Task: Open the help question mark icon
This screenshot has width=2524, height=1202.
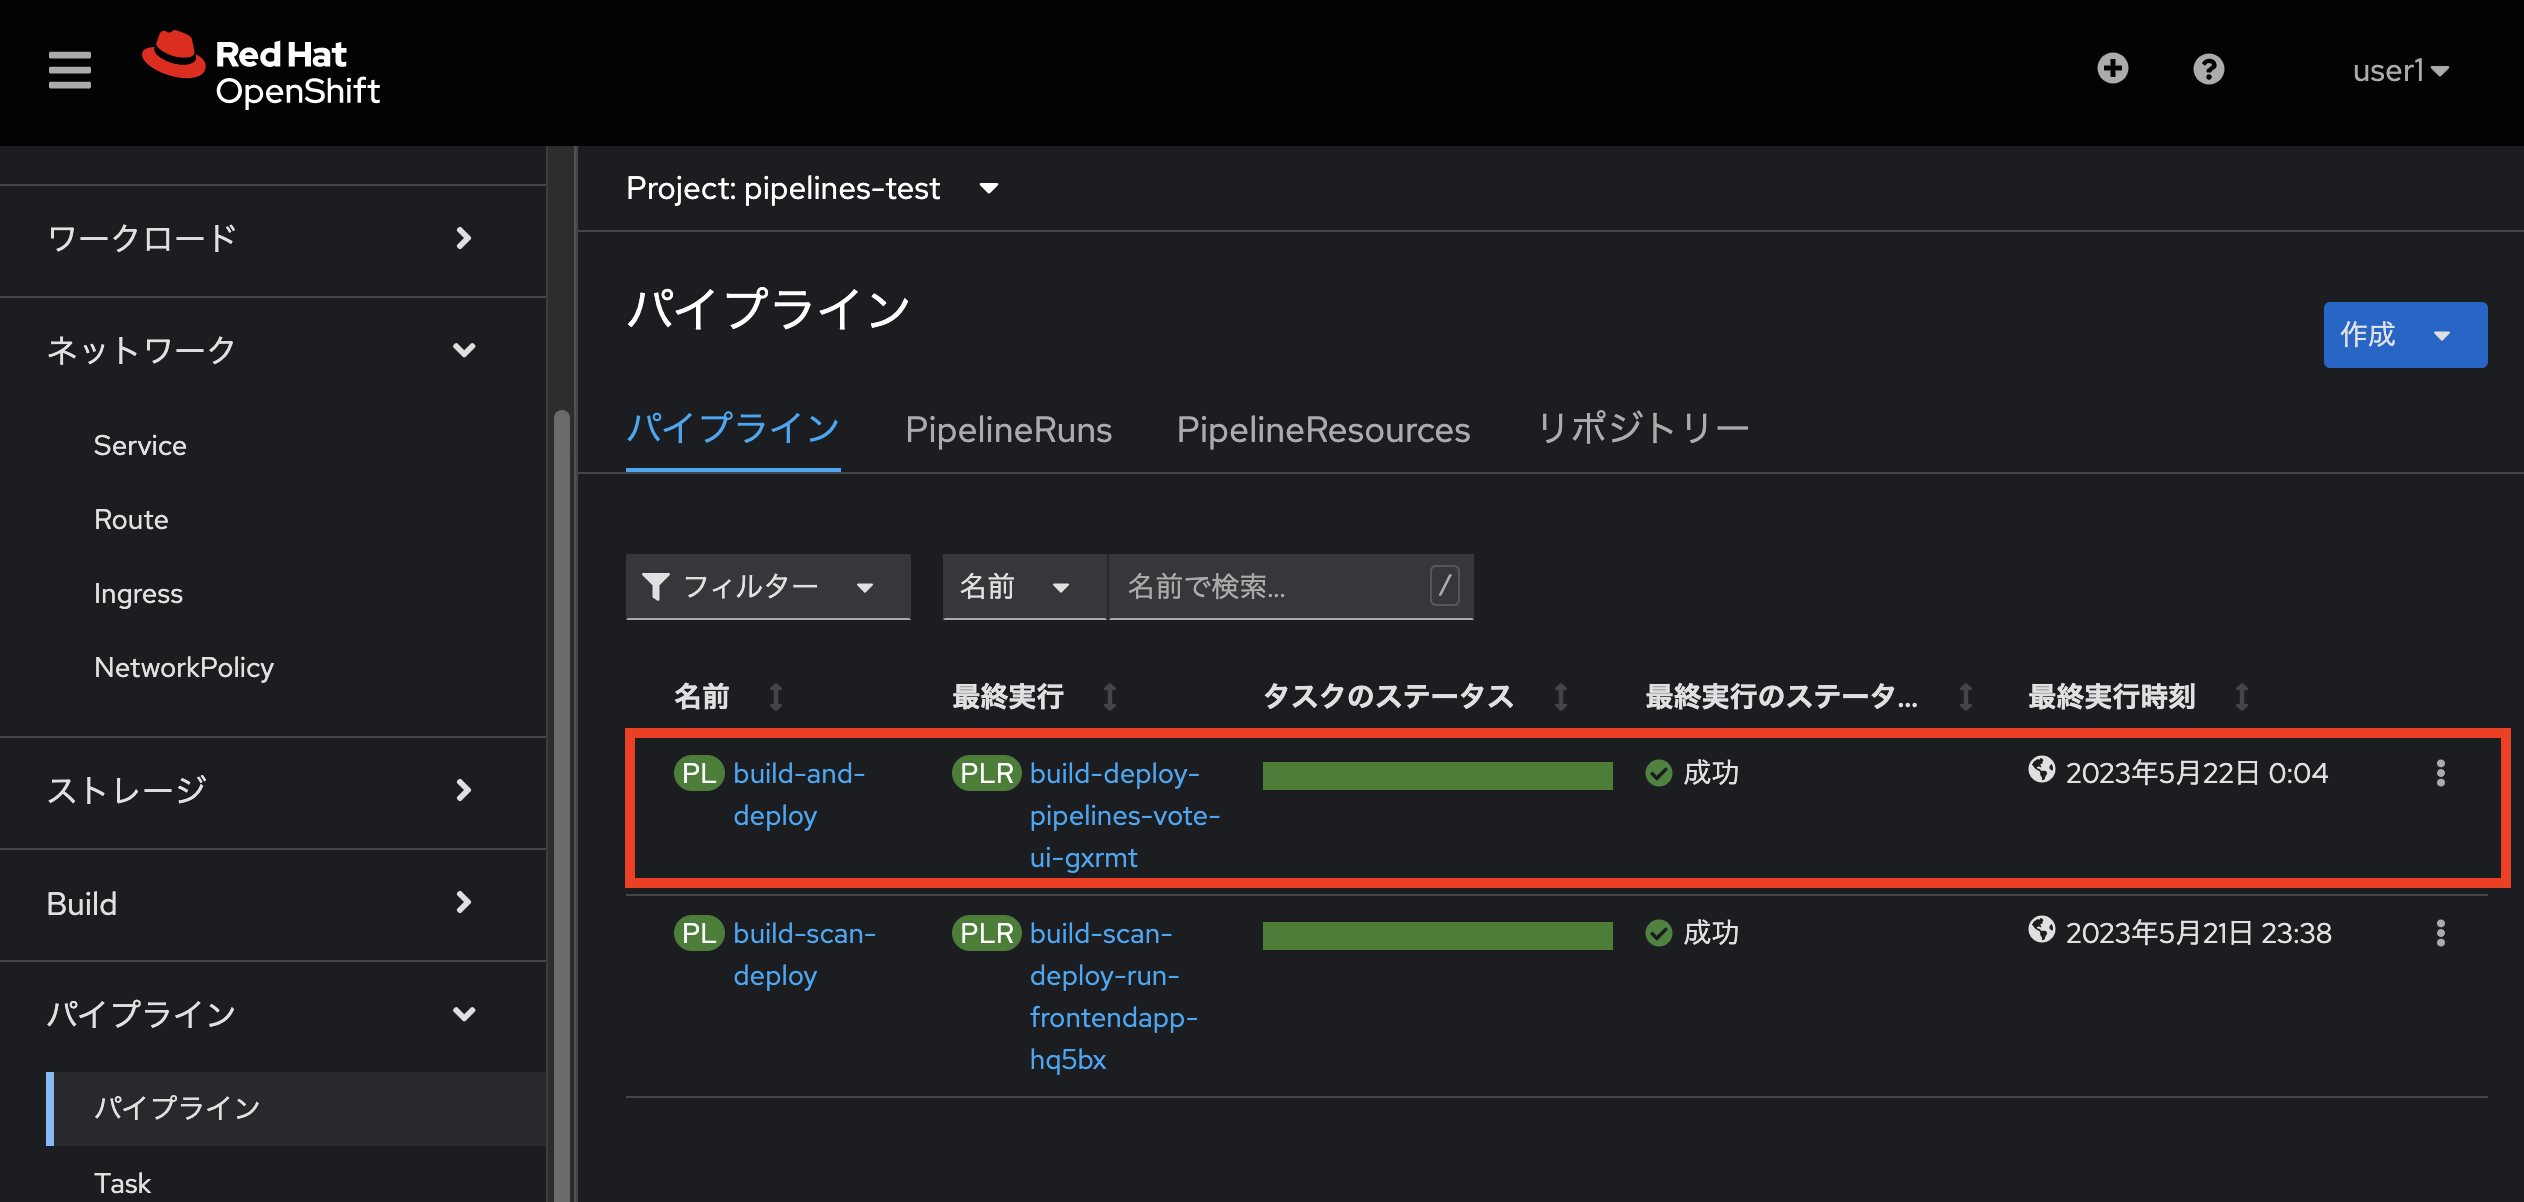Action: 2208,69
